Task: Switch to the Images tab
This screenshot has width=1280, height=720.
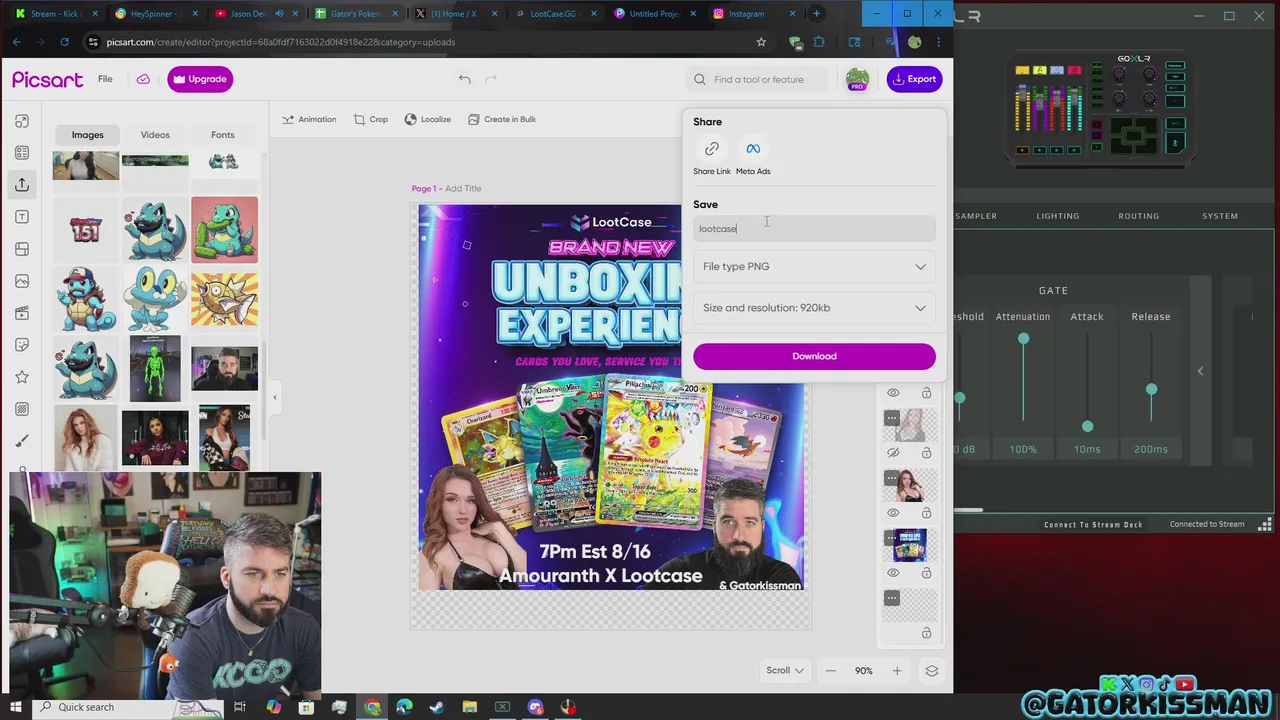Action: point(87,135)
